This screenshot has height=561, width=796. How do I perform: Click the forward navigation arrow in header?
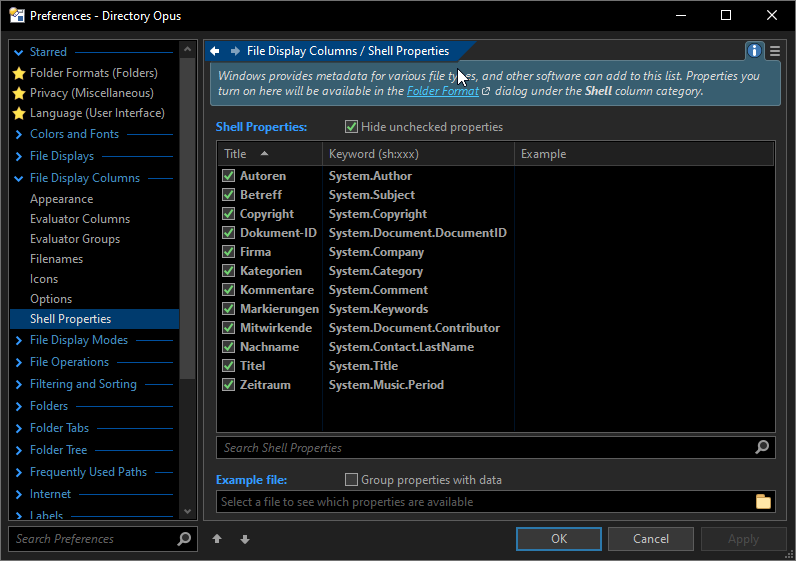(235, 51)
